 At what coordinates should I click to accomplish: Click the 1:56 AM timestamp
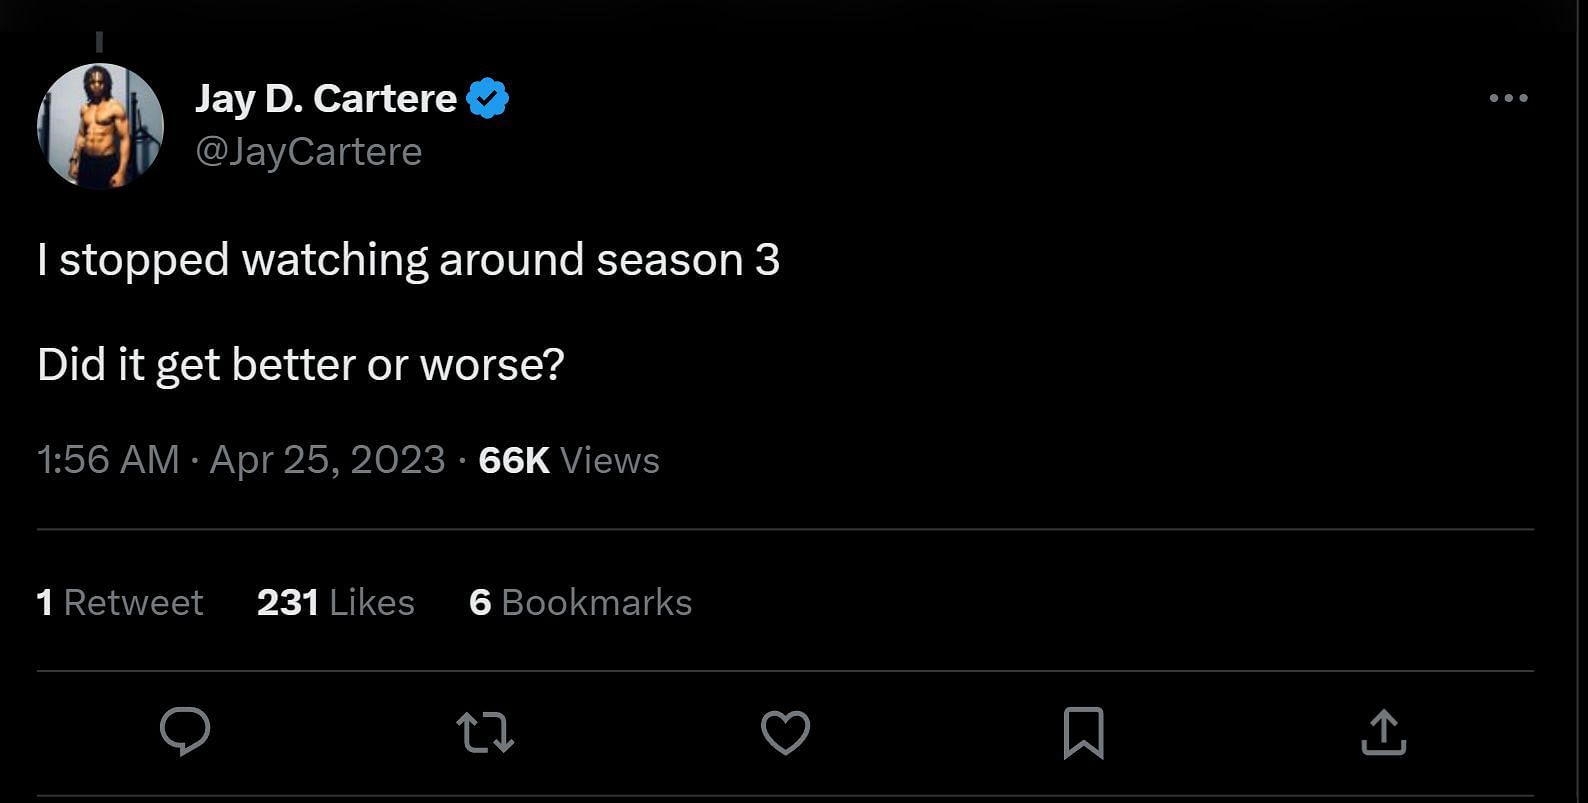[108, 460]
